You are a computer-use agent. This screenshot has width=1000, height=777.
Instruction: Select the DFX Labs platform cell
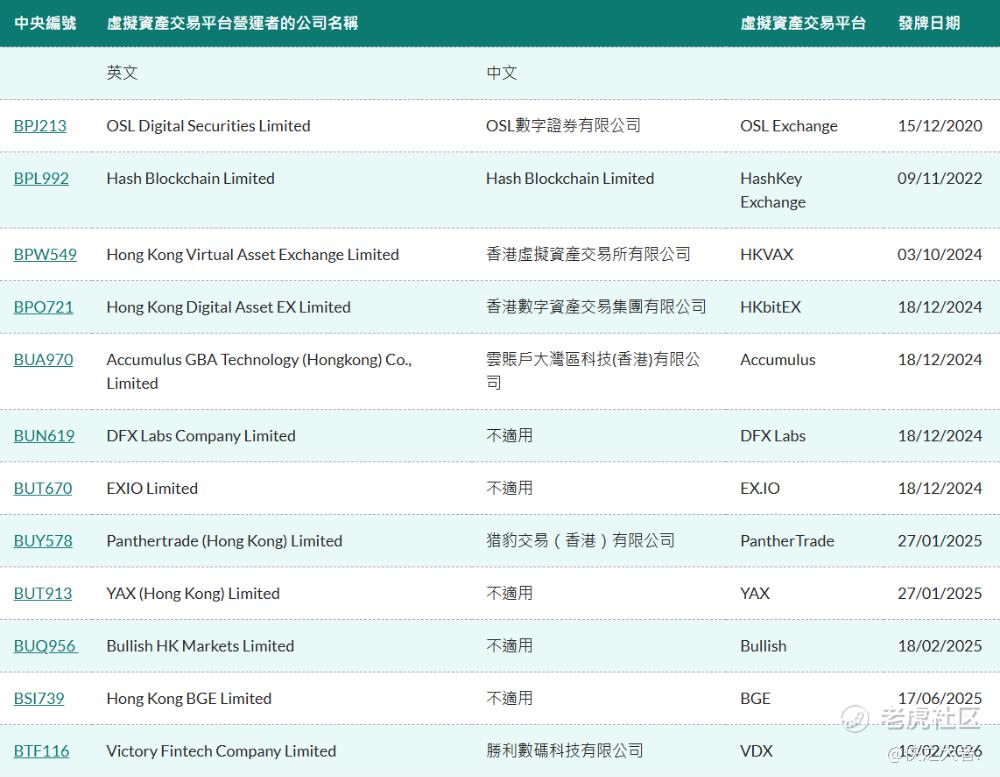click(773, 436)
